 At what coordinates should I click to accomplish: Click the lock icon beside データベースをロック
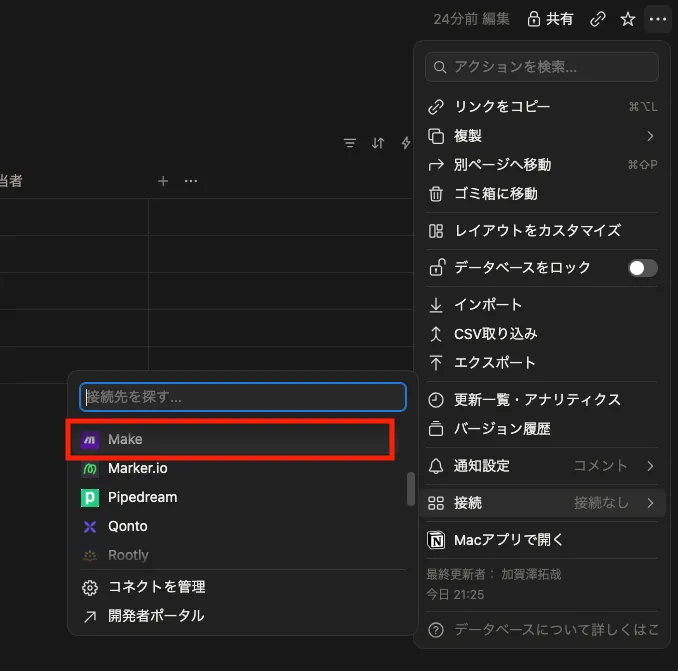coord(436,267)
